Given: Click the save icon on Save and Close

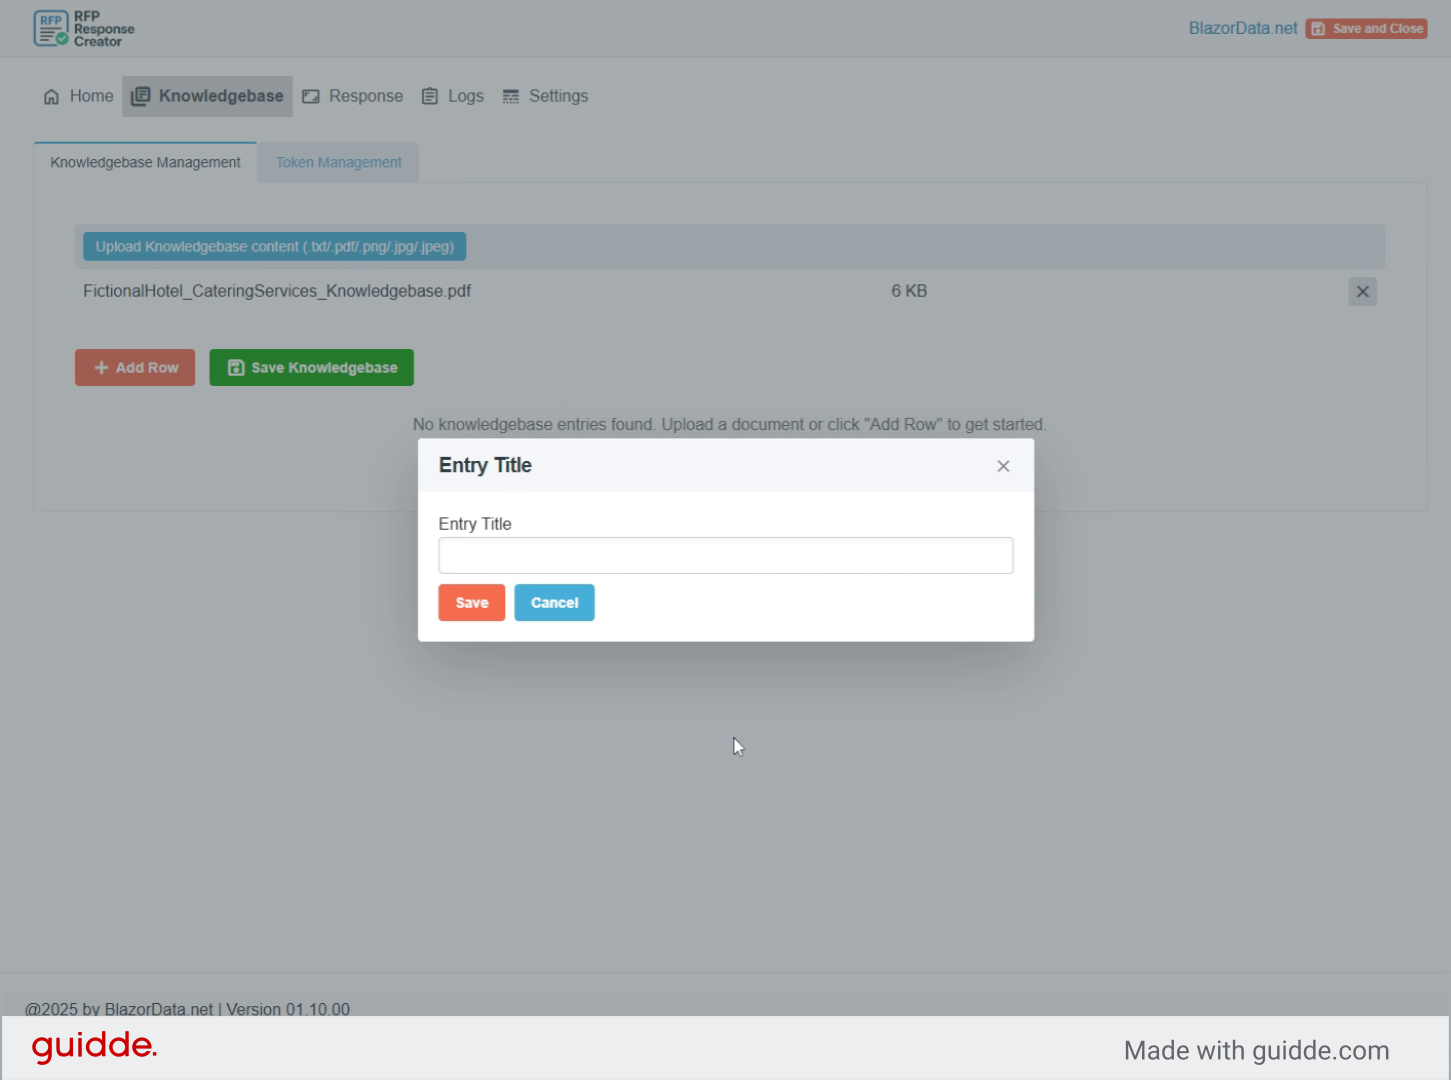Looking at the screenshot, I should pos(1318,28).
